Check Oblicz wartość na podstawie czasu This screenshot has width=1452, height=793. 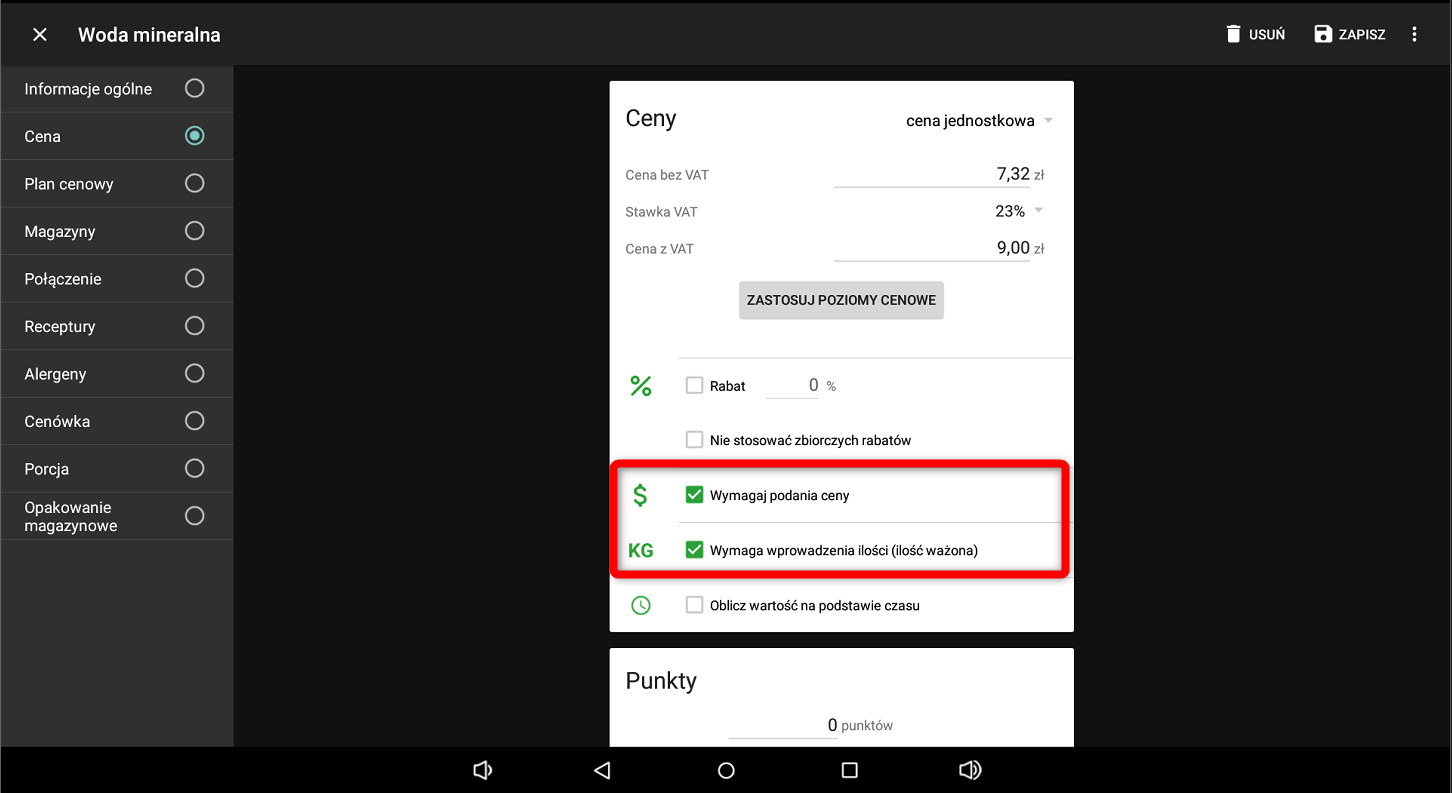694,605
